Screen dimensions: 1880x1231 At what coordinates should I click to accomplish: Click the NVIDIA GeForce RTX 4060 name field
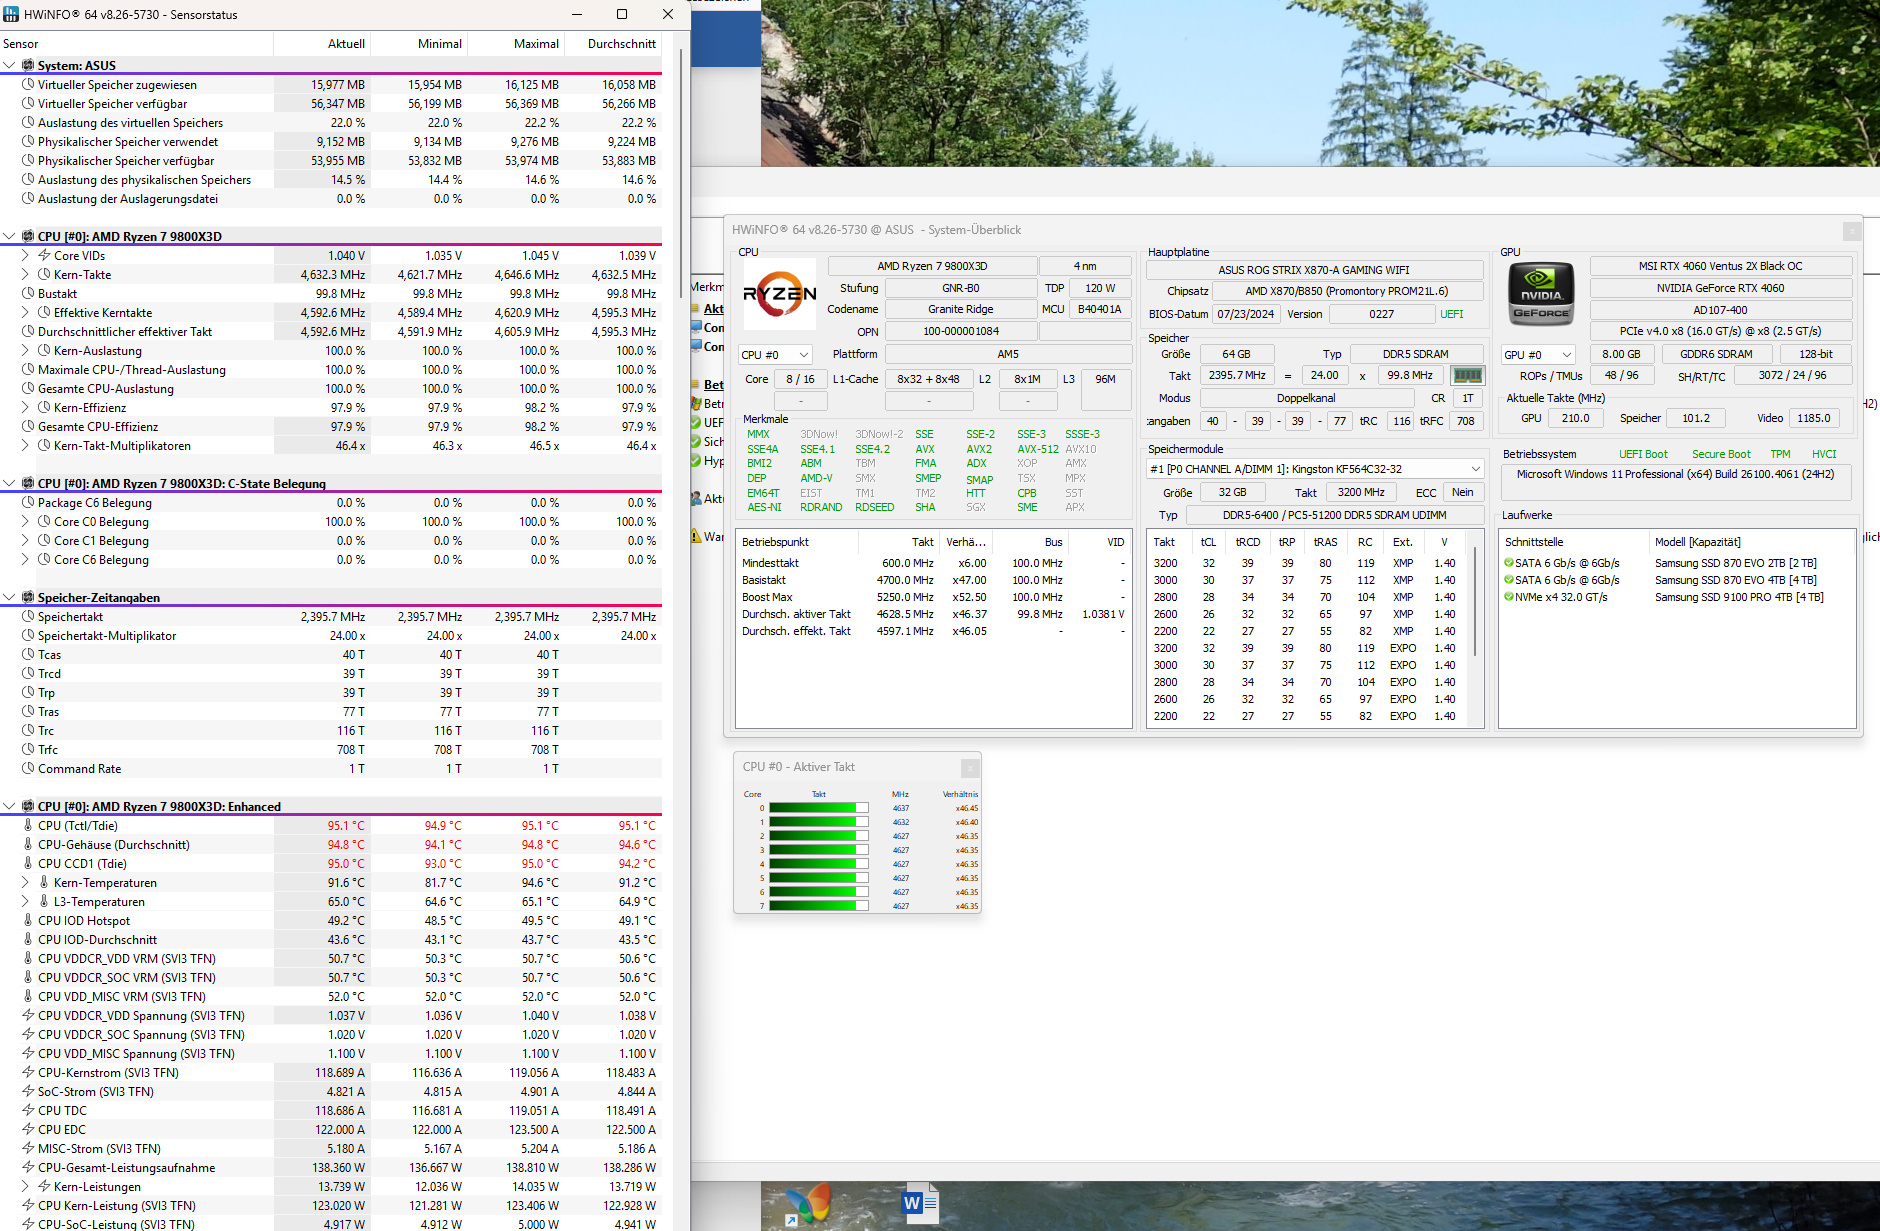1720,288
